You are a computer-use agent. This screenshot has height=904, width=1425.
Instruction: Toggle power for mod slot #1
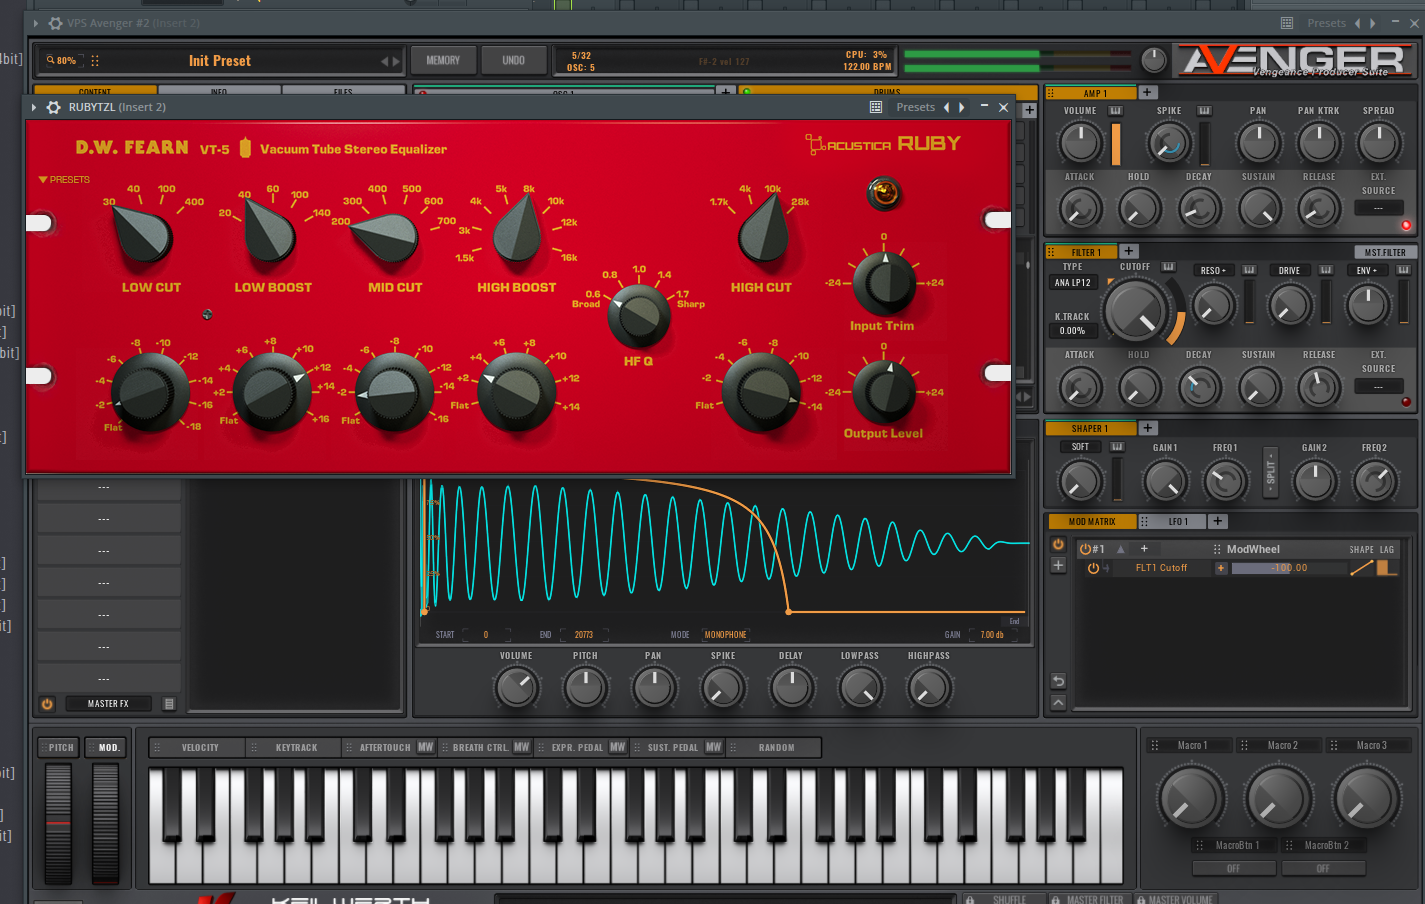click(x=1085, y=549)
